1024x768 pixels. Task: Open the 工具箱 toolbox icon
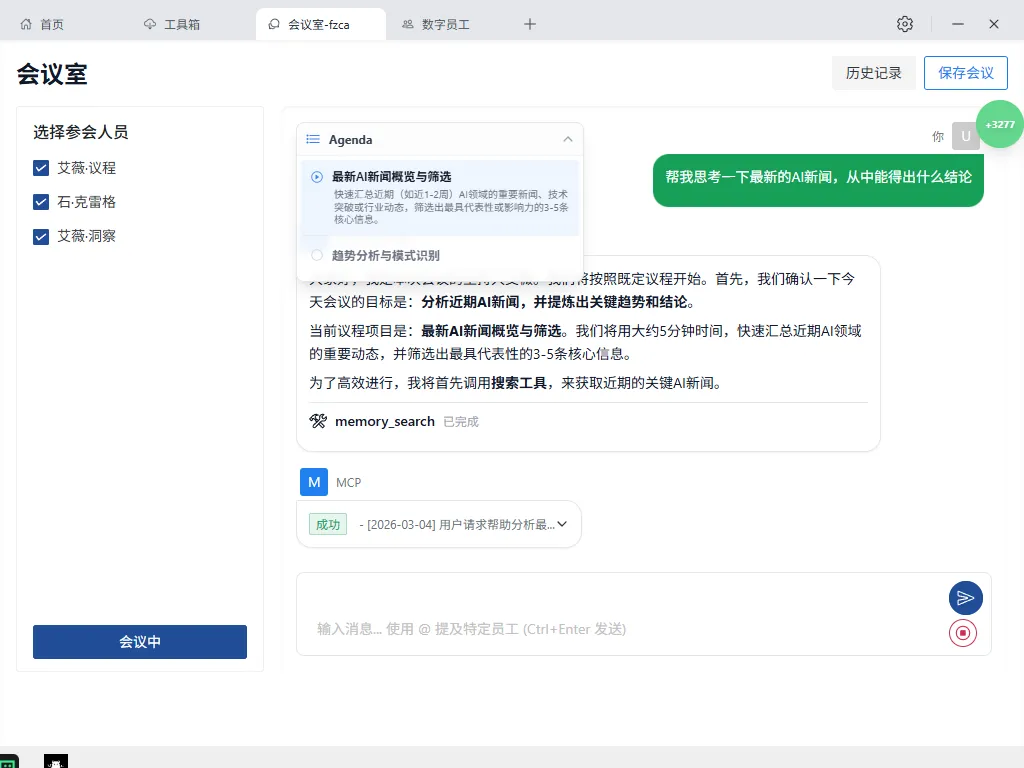148,23
